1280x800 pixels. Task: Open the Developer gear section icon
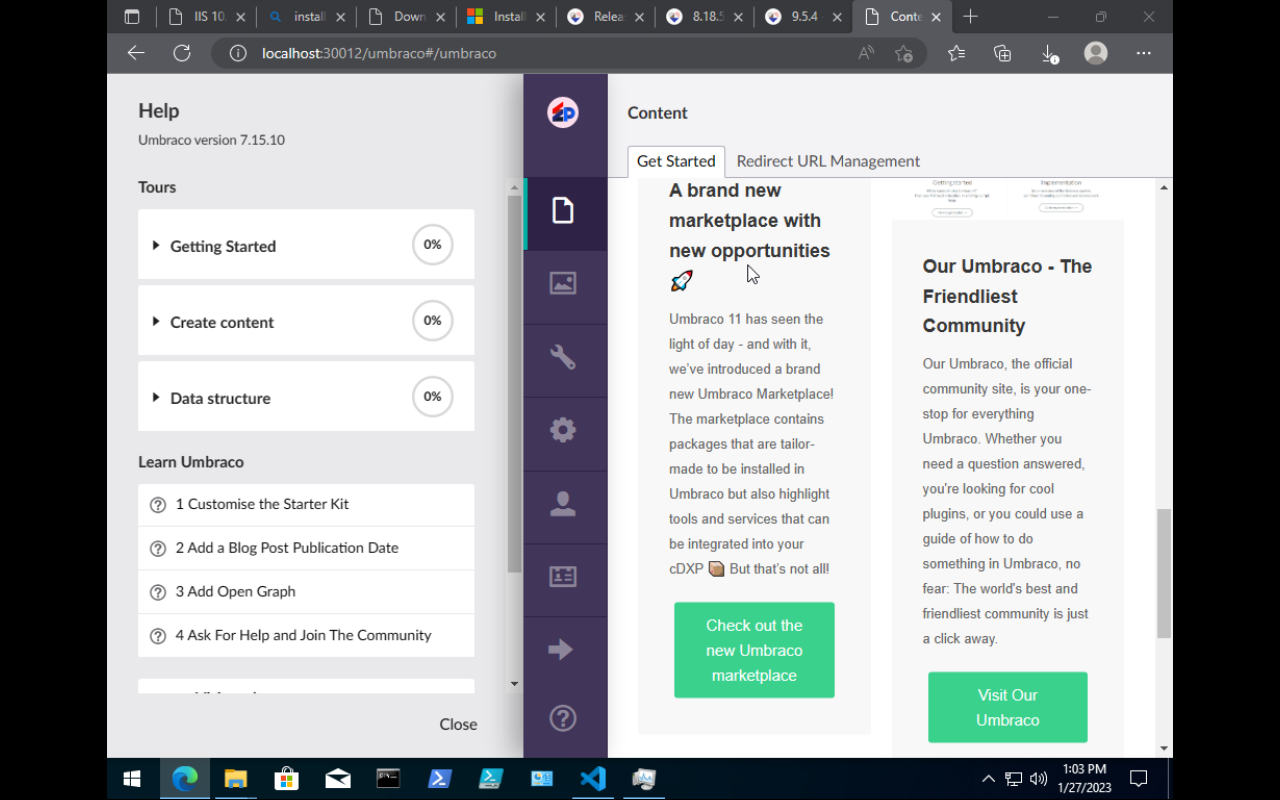click(563, 430)
